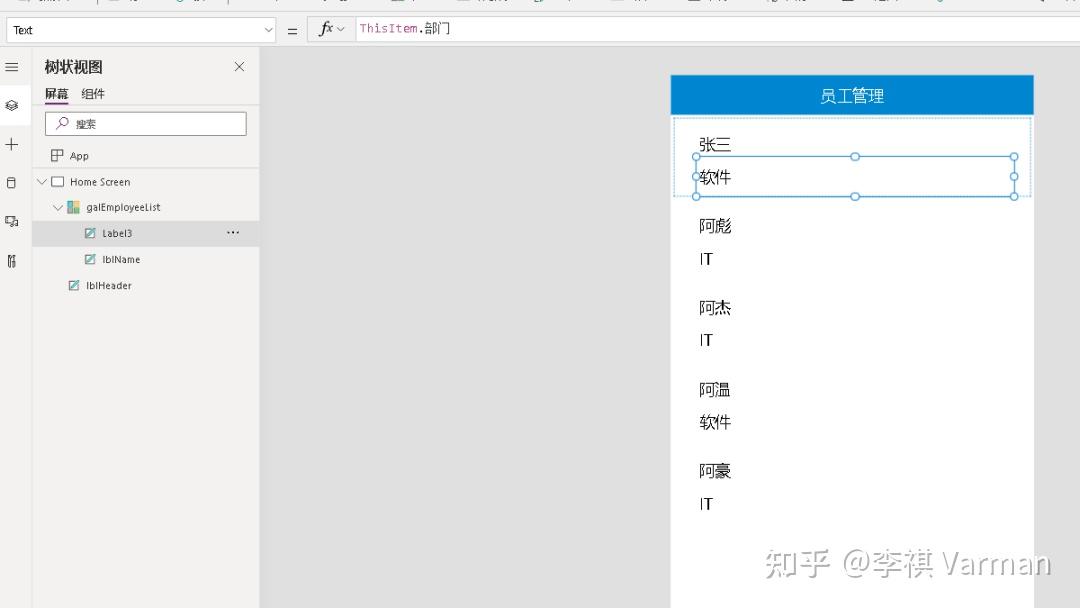This screenshot has width=1080, height=608.
Task: Open the Label3 more options menu
Action: 233,232
